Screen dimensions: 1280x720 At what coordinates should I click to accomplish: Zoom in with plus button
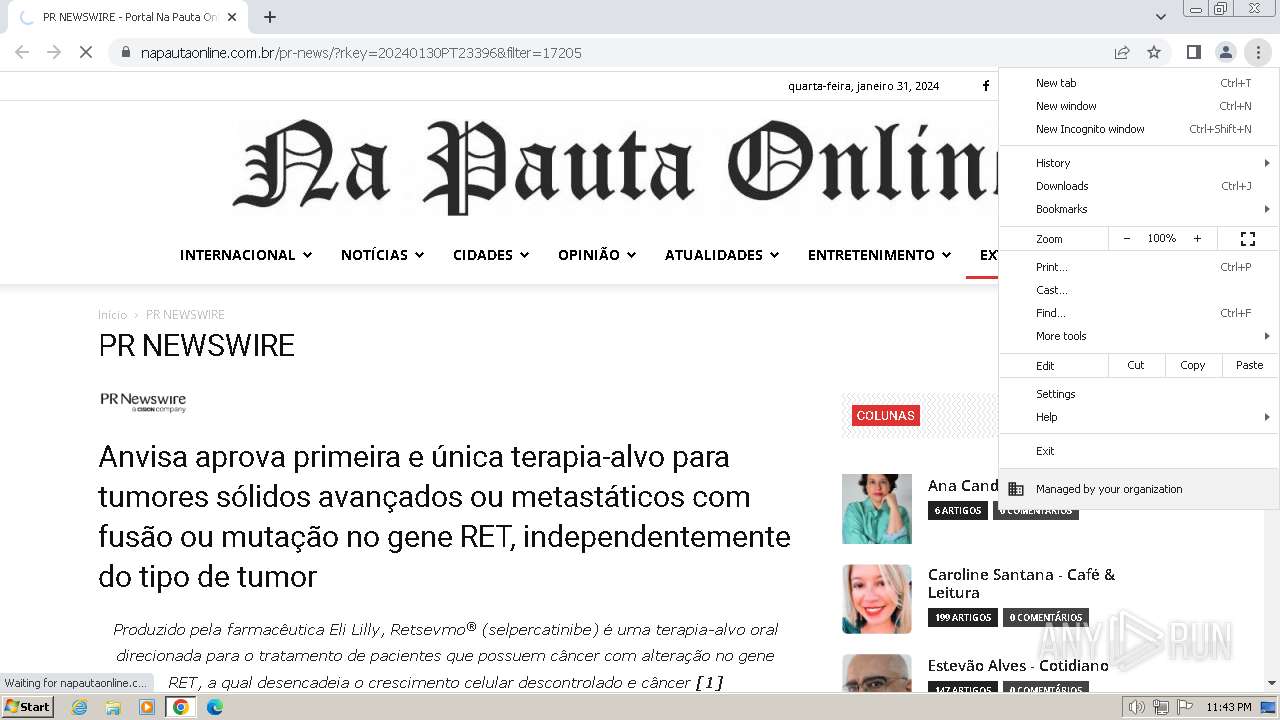[x=1197, y=239]
